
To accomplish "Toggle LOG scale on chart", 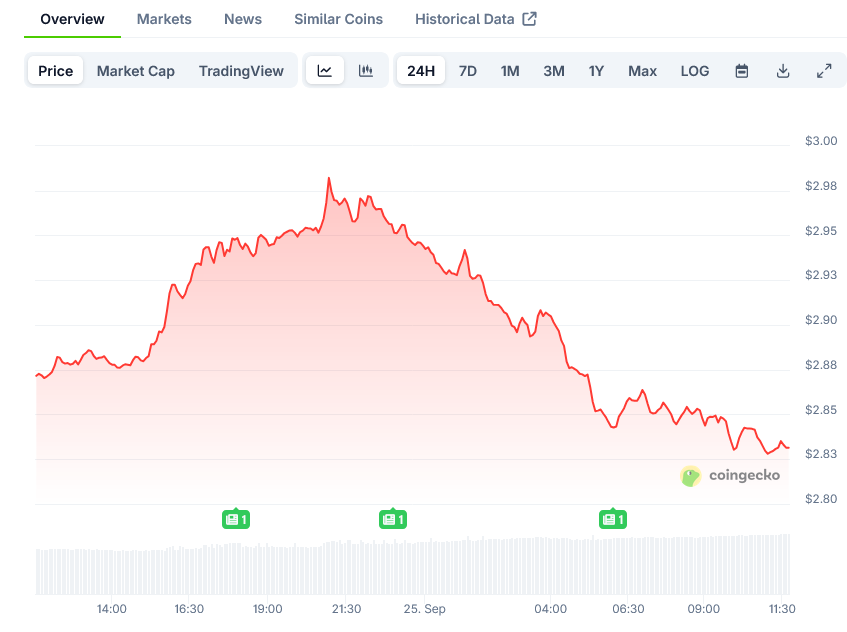I will 695,71.
